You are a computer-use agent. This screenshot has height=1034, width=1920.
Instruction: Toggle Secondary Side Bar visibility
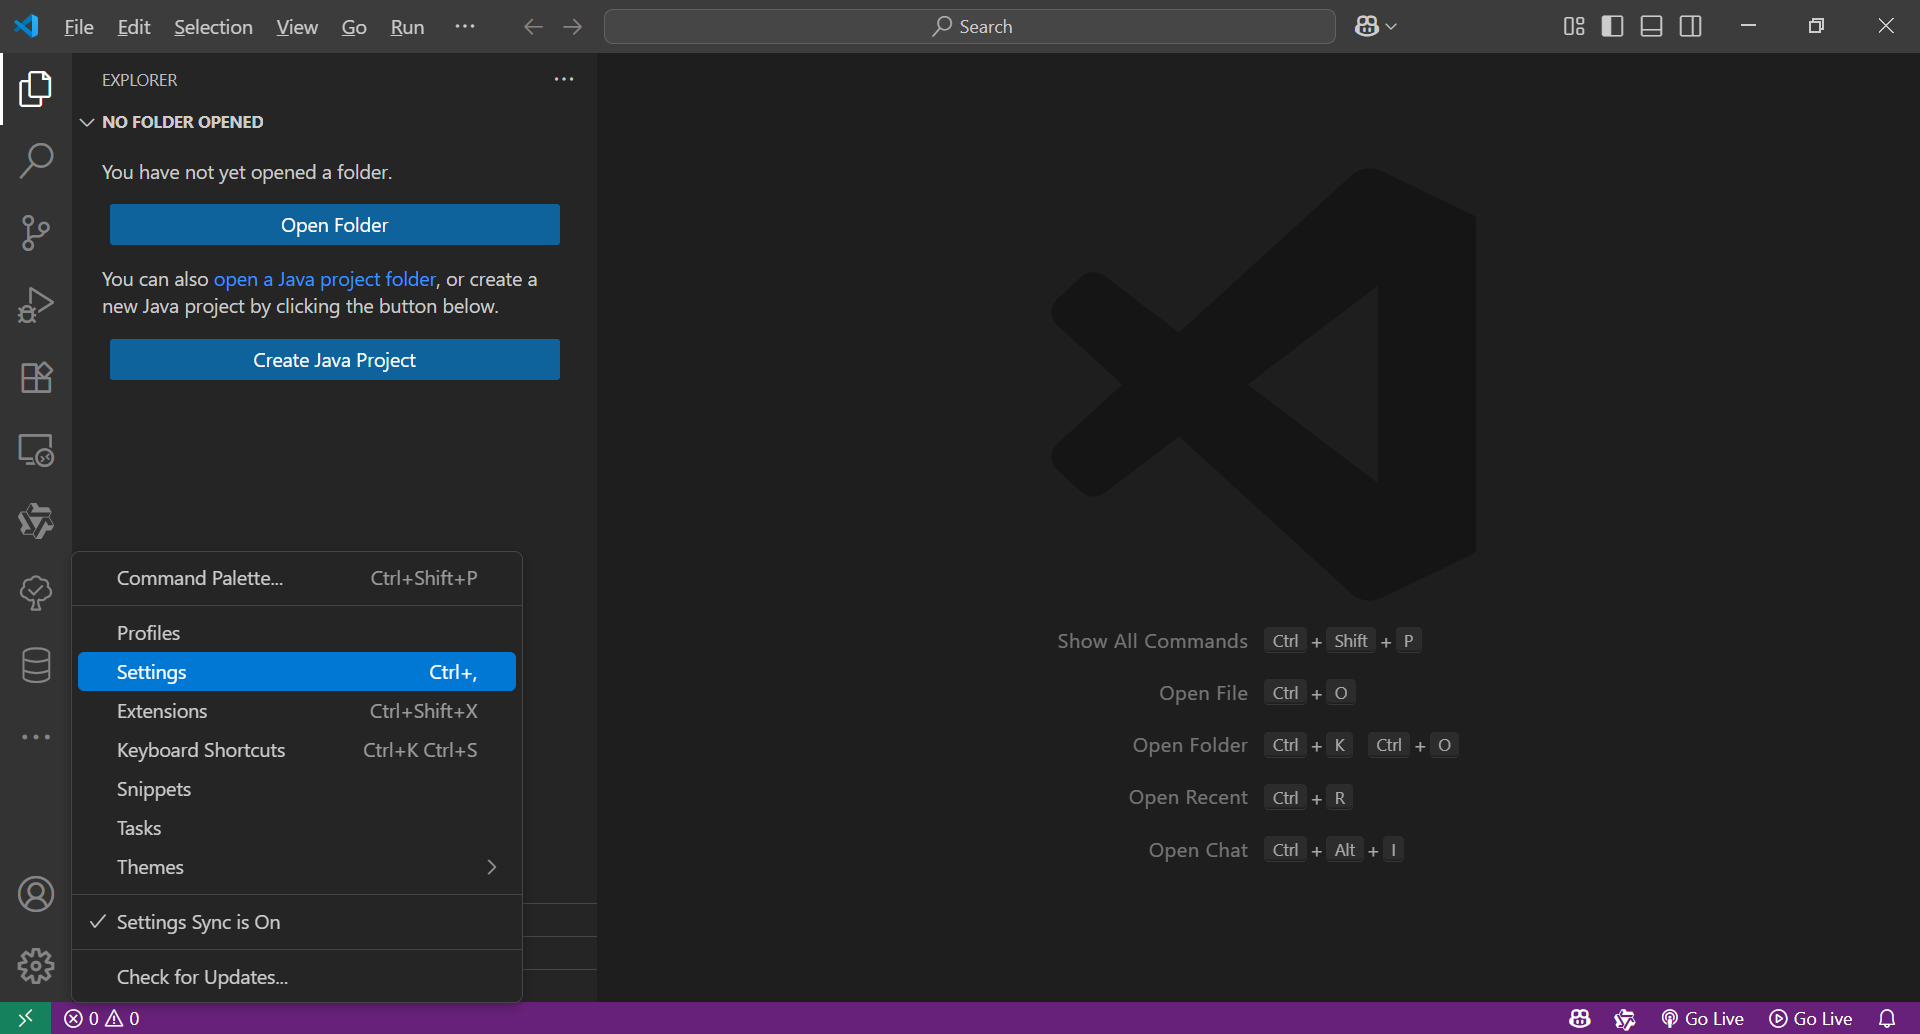click(1691, 27)
